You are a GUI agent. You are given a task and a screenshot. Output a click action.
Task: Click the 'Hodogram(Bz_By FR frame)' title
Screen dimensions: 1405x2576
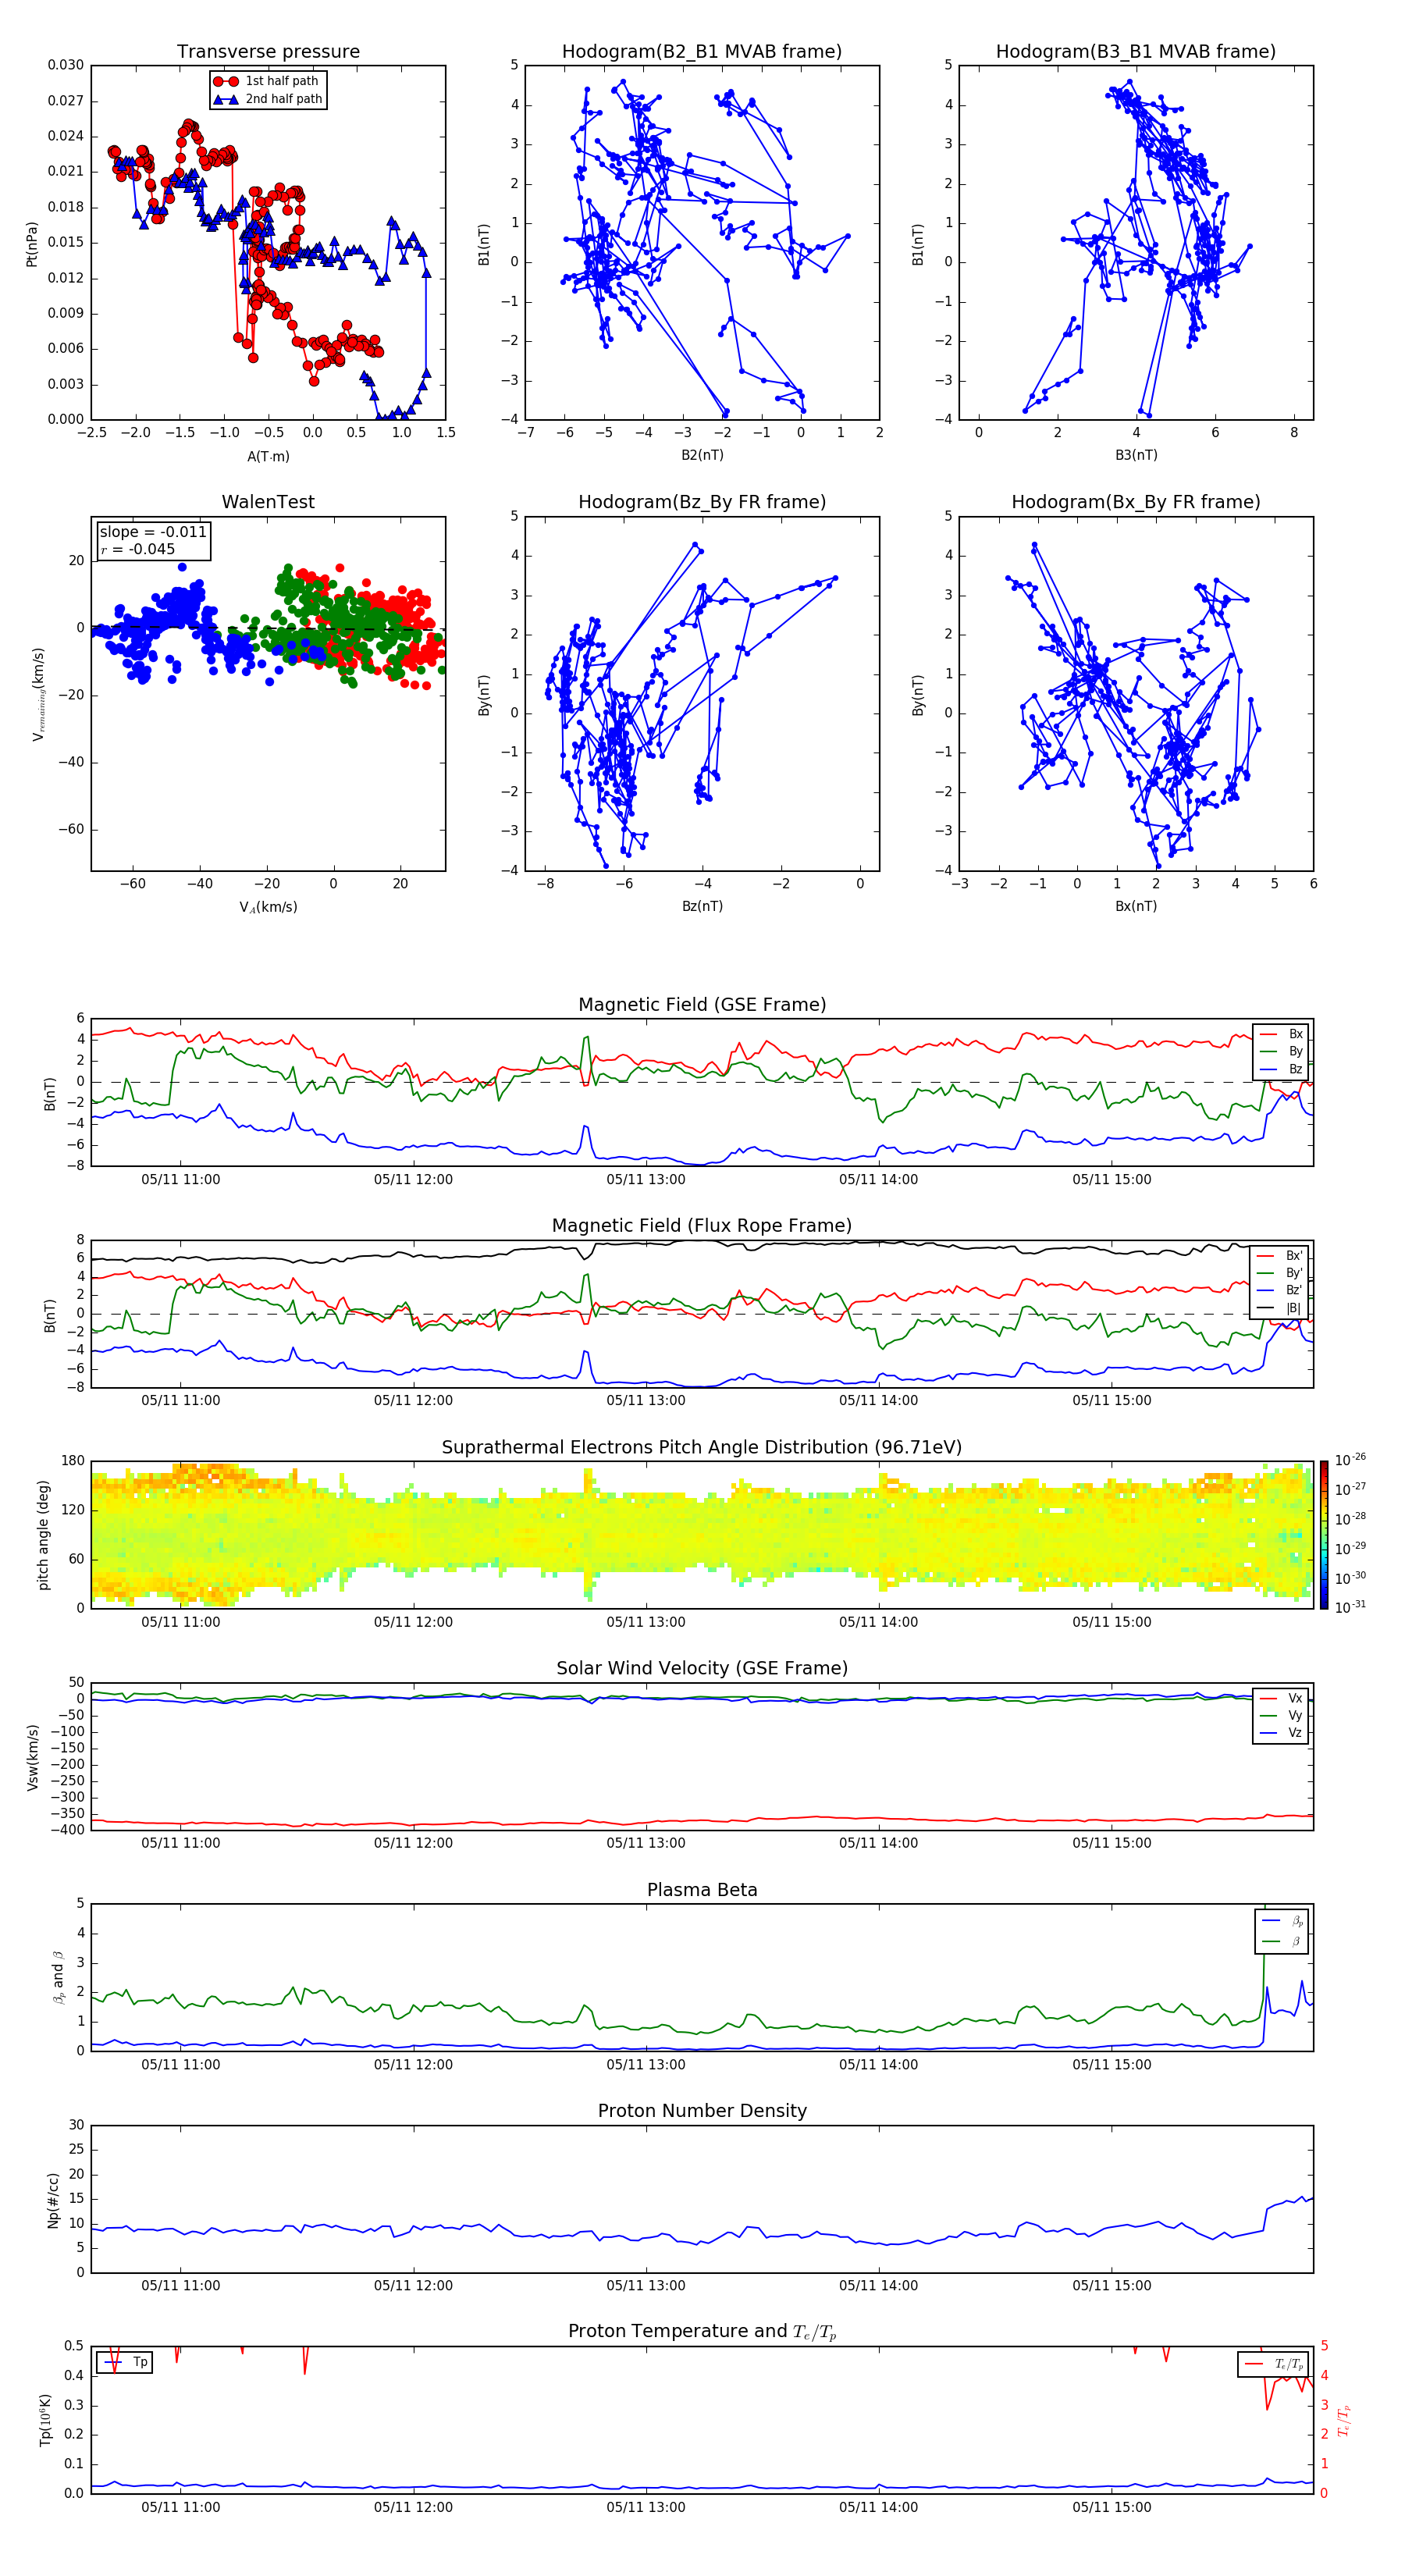tap(702, 502)
